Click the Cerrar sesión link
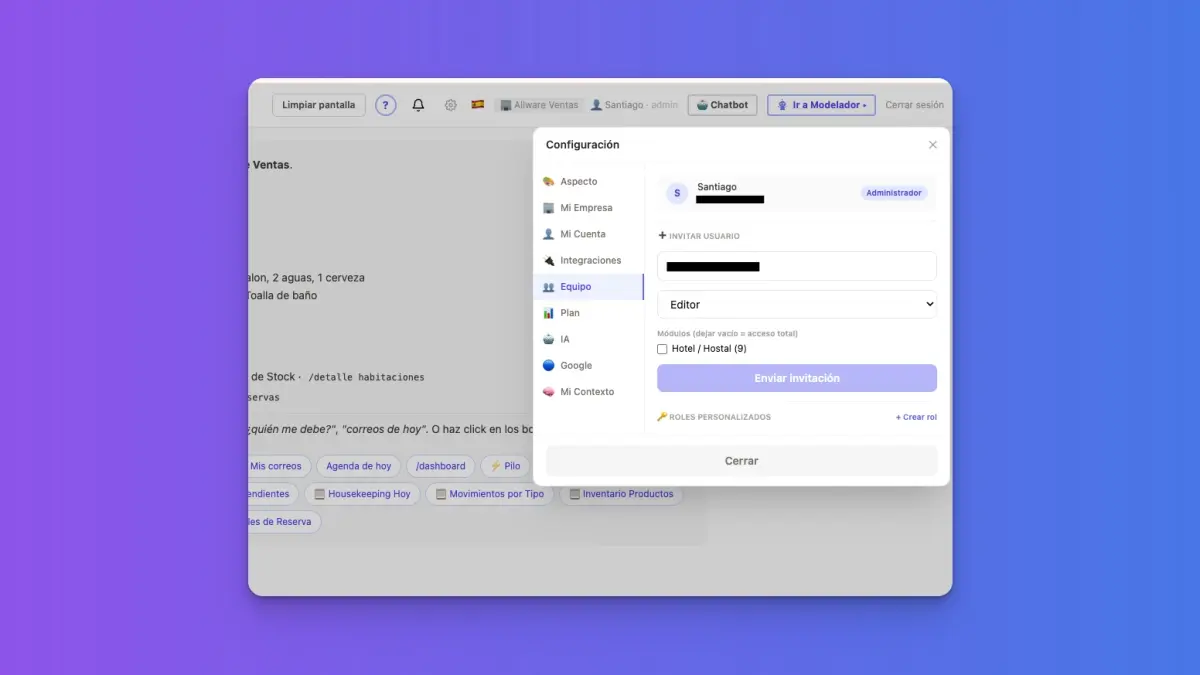Viewport: 1200px width, 675px height. [x=914, y=105]
